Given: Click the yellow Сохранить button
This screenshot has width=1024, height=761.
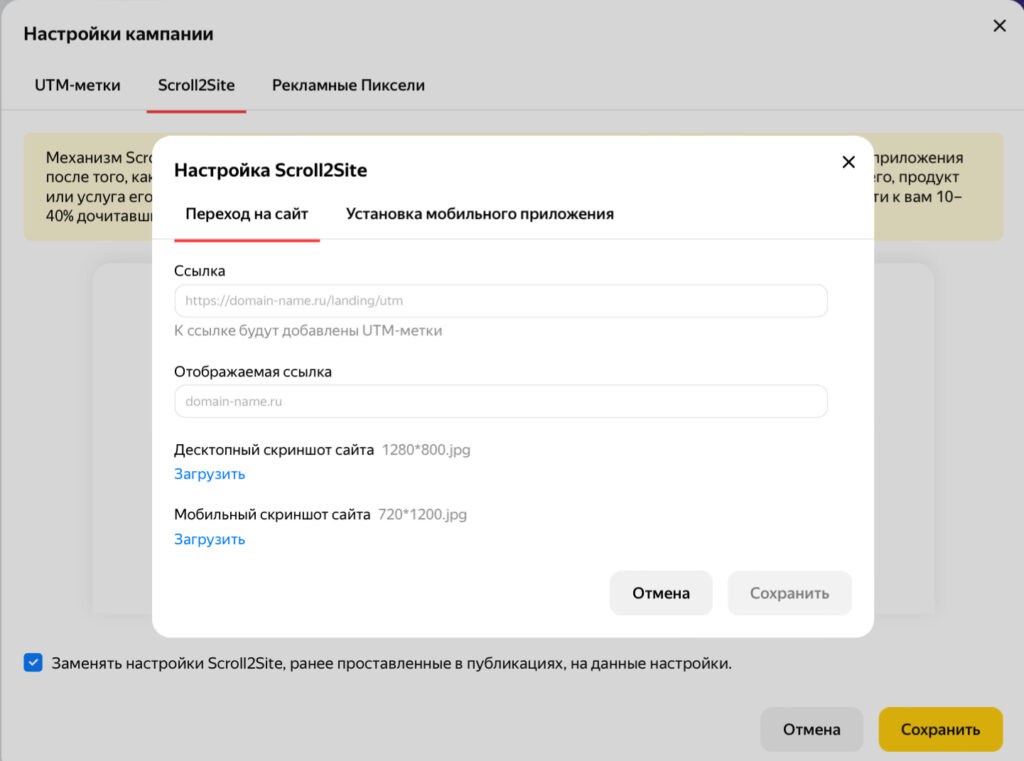Looking at the screenshot, I should click(x=940, y=729).
